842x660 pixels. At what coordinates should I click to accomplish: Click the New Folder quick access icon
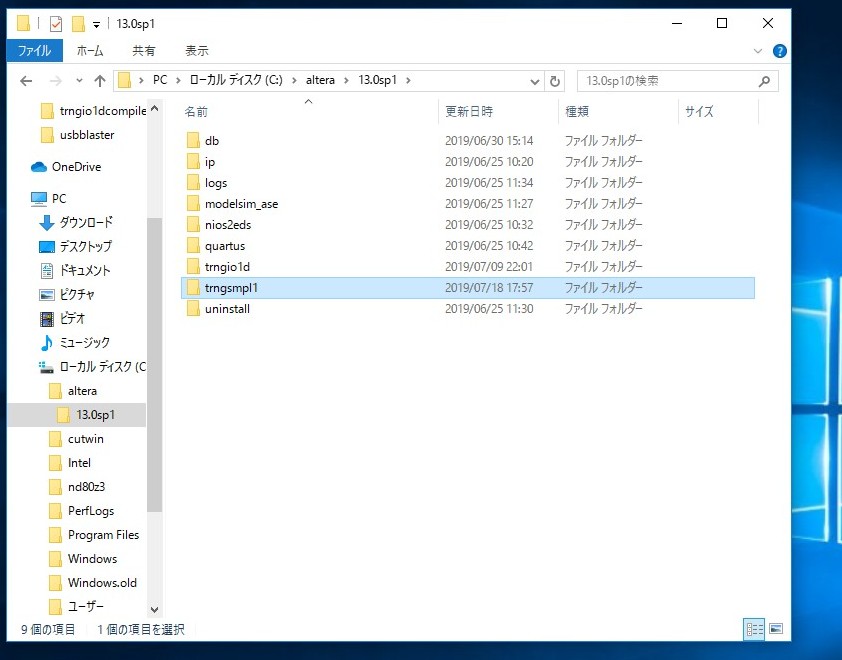point(78,24)
